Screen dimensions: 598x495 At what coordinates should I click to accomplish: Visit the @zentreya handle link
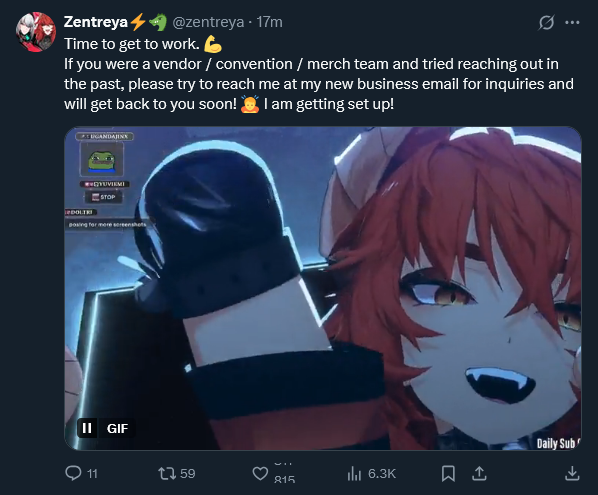tap(208, 22)
